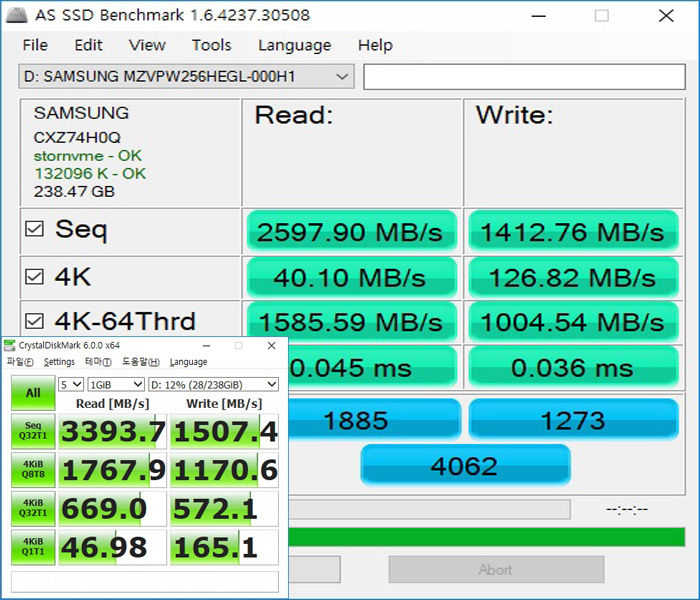The width and height of the screenshot is (700, 600).
Task: Click the 4KiB Q32T1 write value 572.1
Action: pyautogui.click(x=225, y=509)
